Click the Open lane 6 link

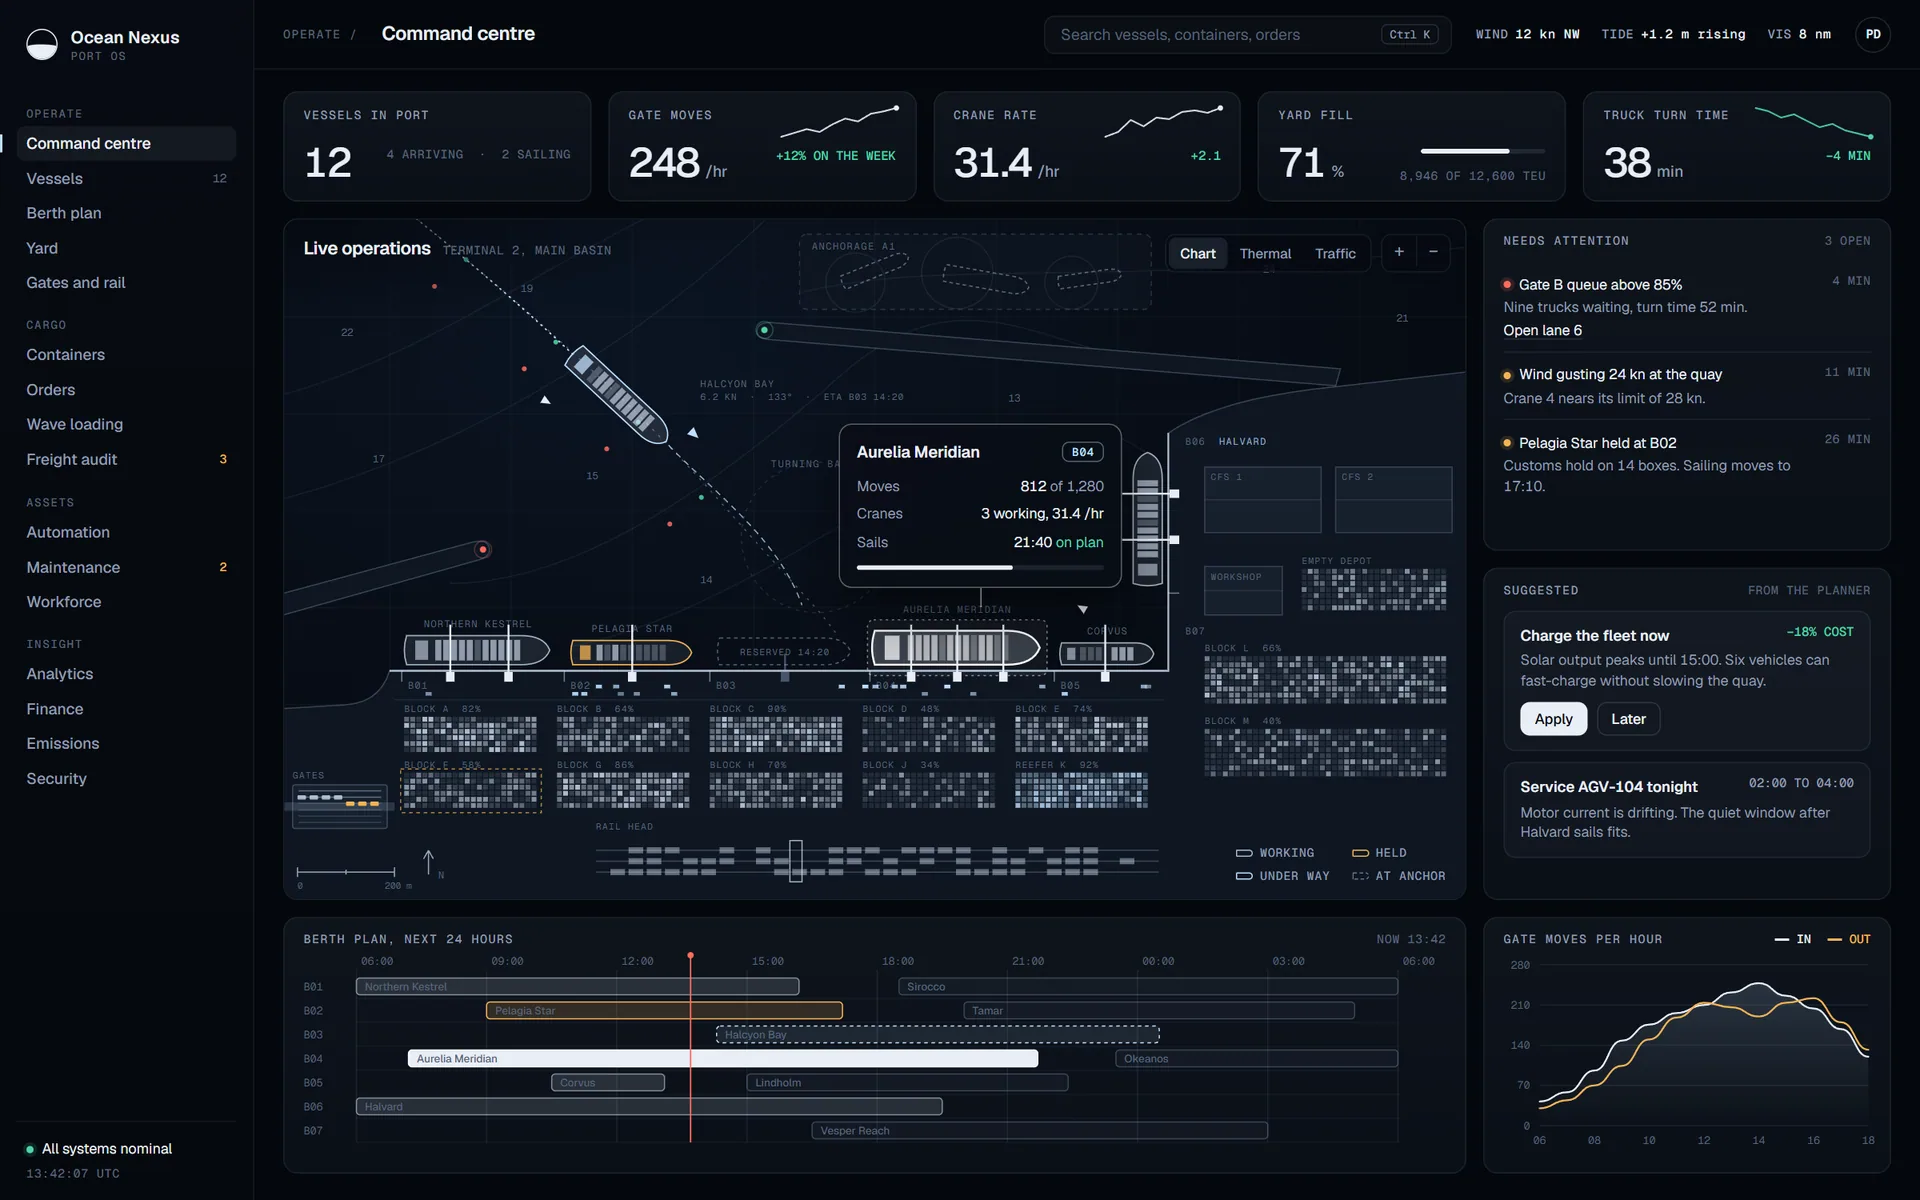pyautogui.click(x=1542, y=331)
